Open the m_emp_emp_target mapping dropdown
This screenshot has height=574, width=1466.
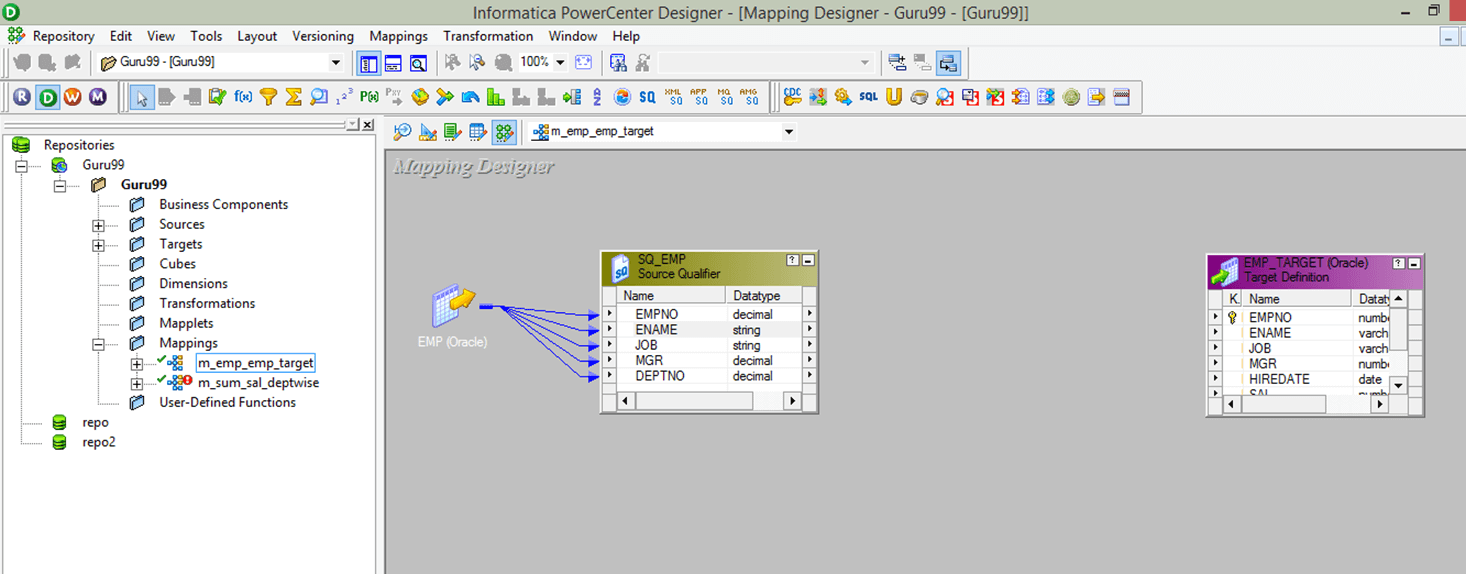pos(788,132)
